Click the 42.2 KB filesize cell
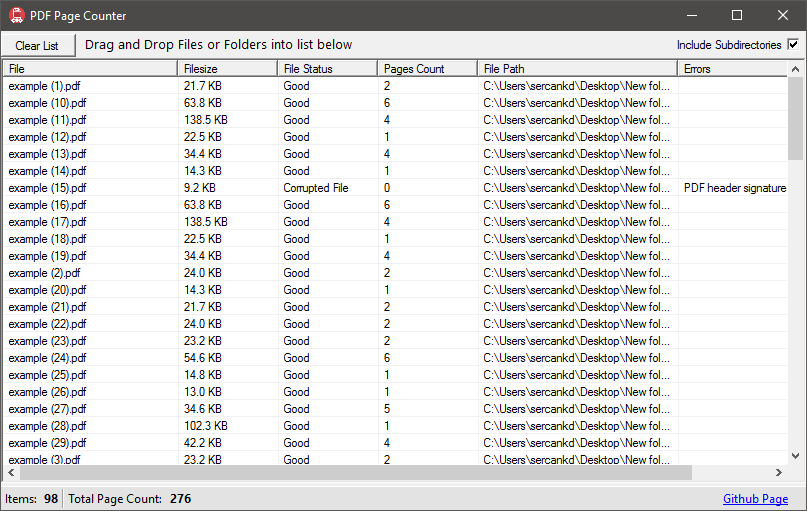This screenshot has height=511, width=807. click(203, 443)
